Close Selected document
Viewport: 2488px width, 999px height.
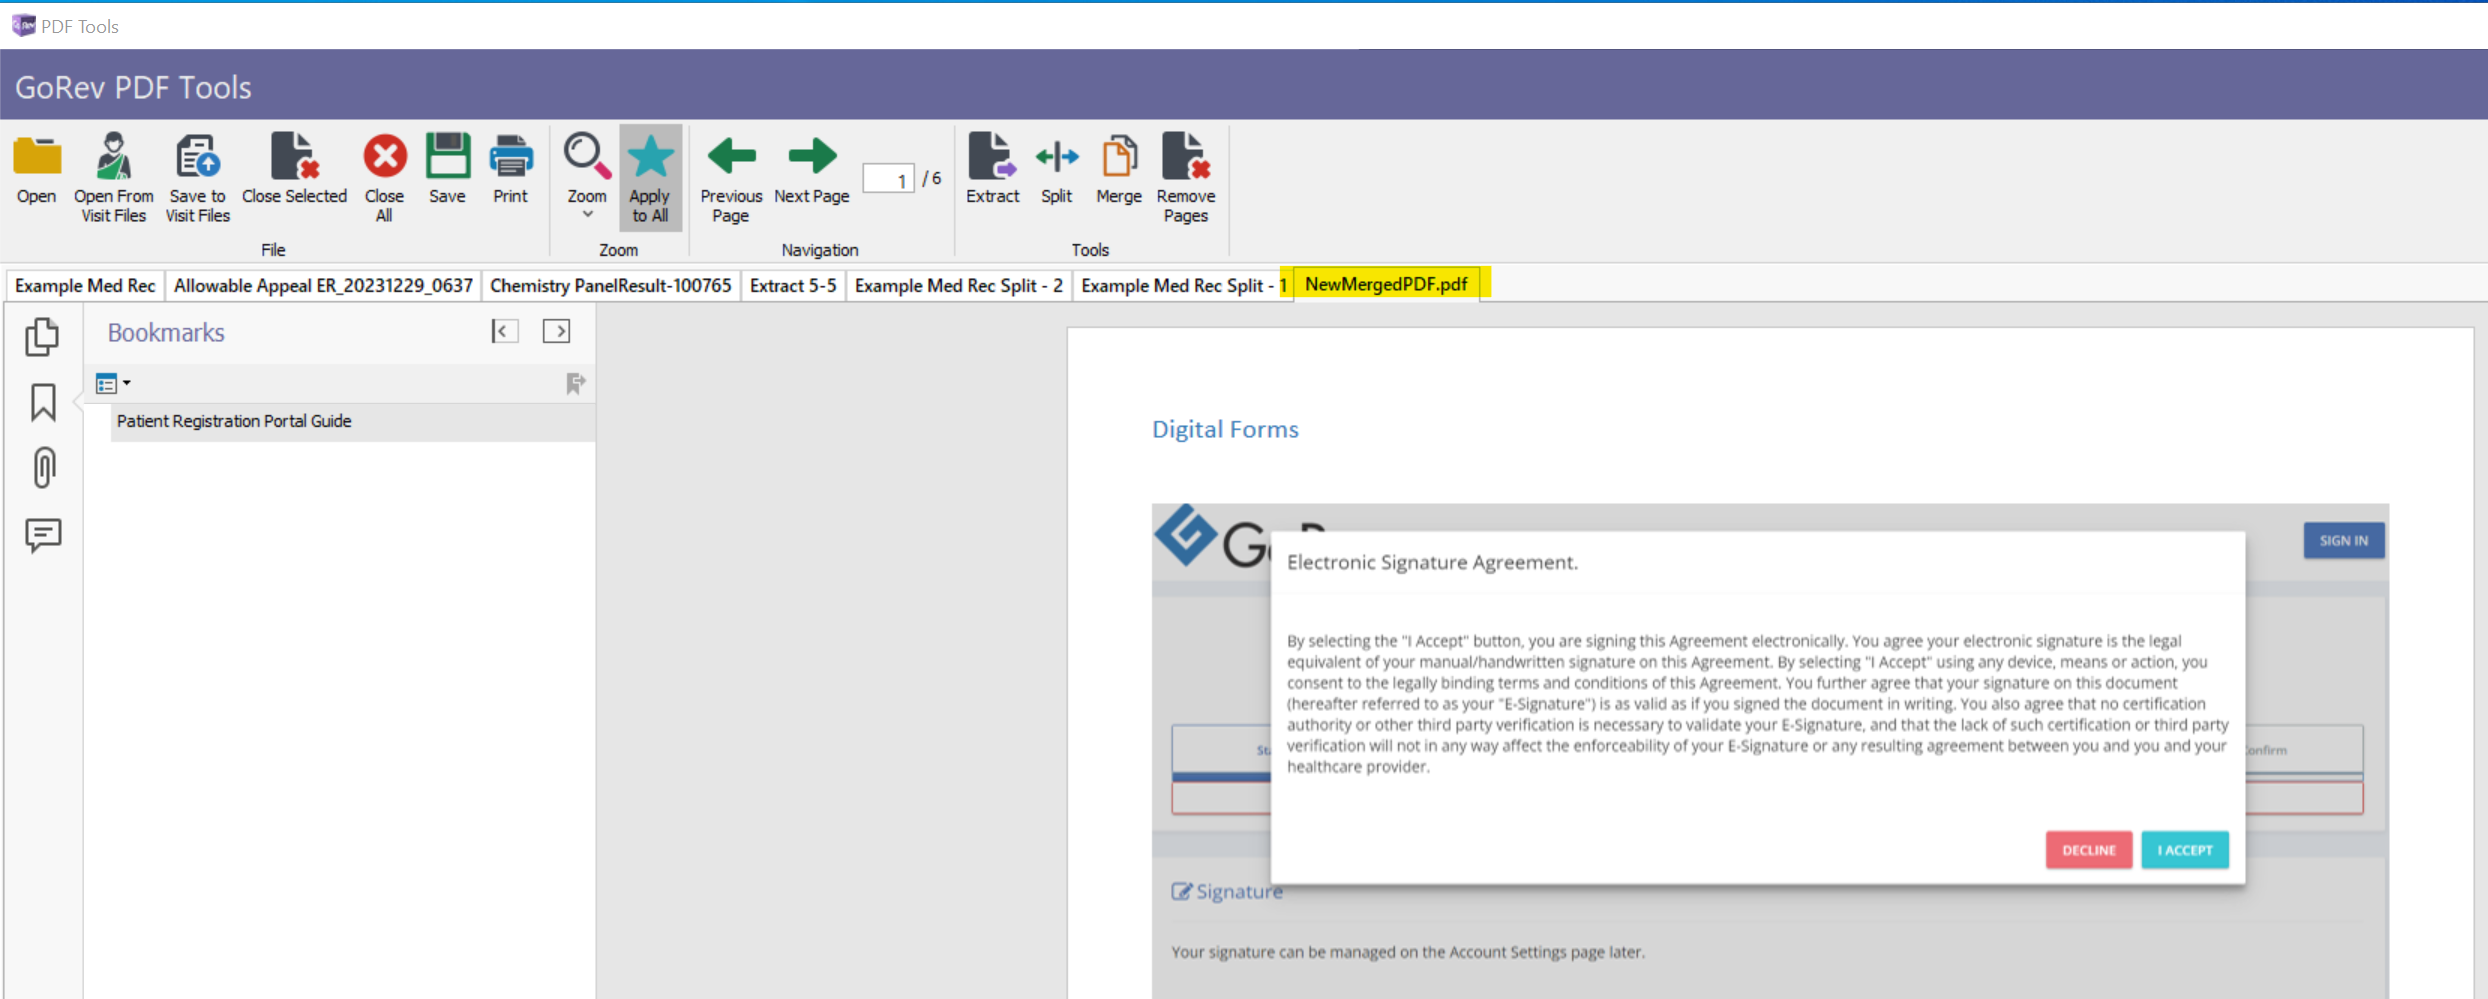[x=294, y=170]
